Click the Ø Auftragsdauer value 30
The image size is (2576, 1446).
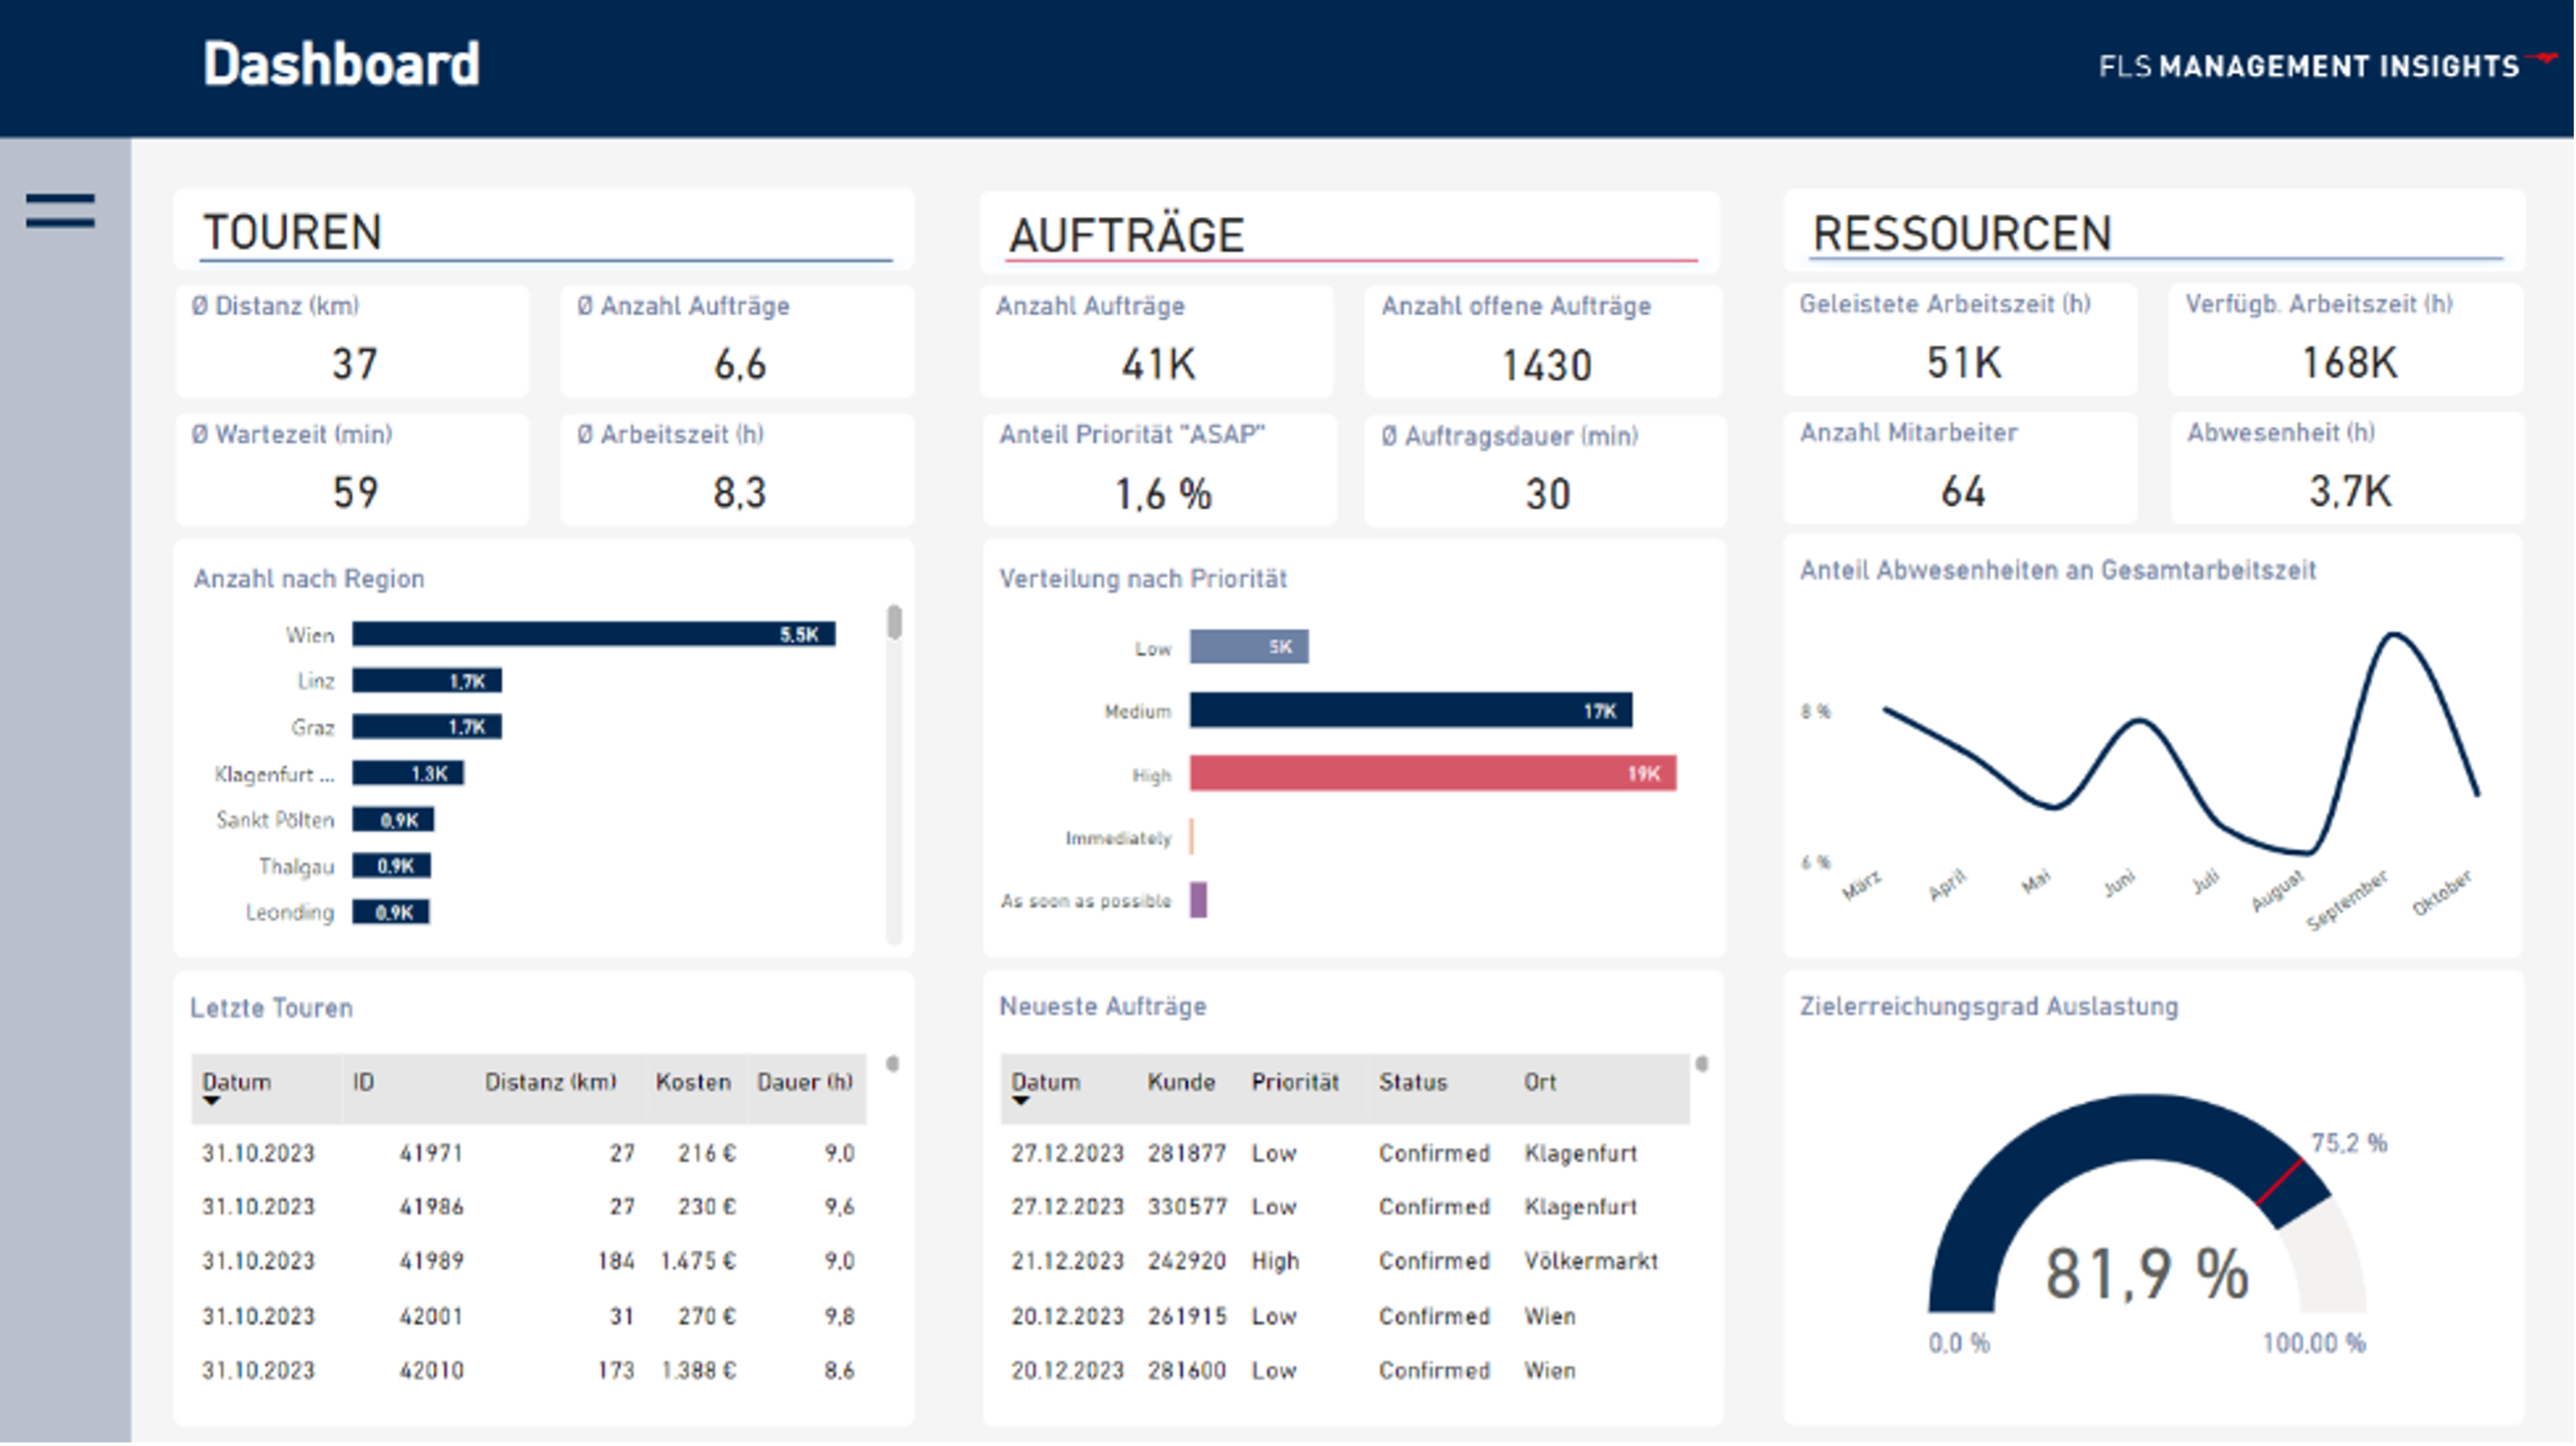[1547, 494]
